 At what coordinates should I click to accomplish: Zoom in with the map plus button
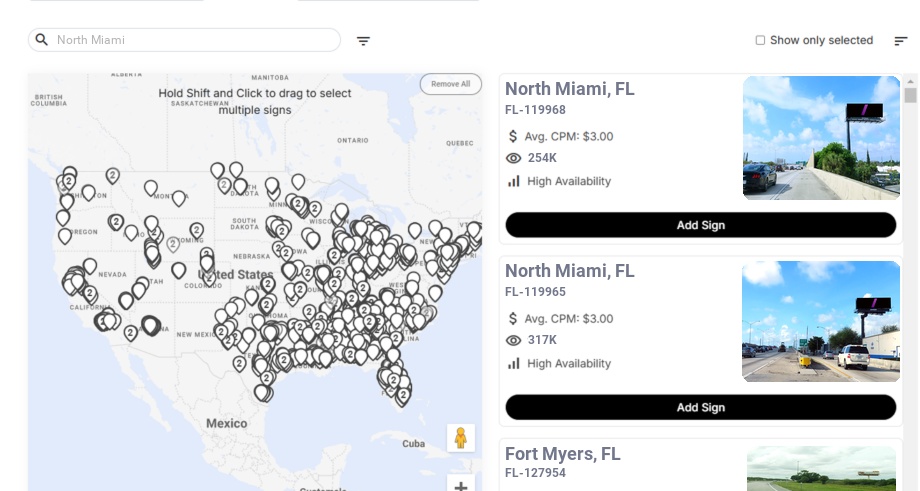[461, 485]
